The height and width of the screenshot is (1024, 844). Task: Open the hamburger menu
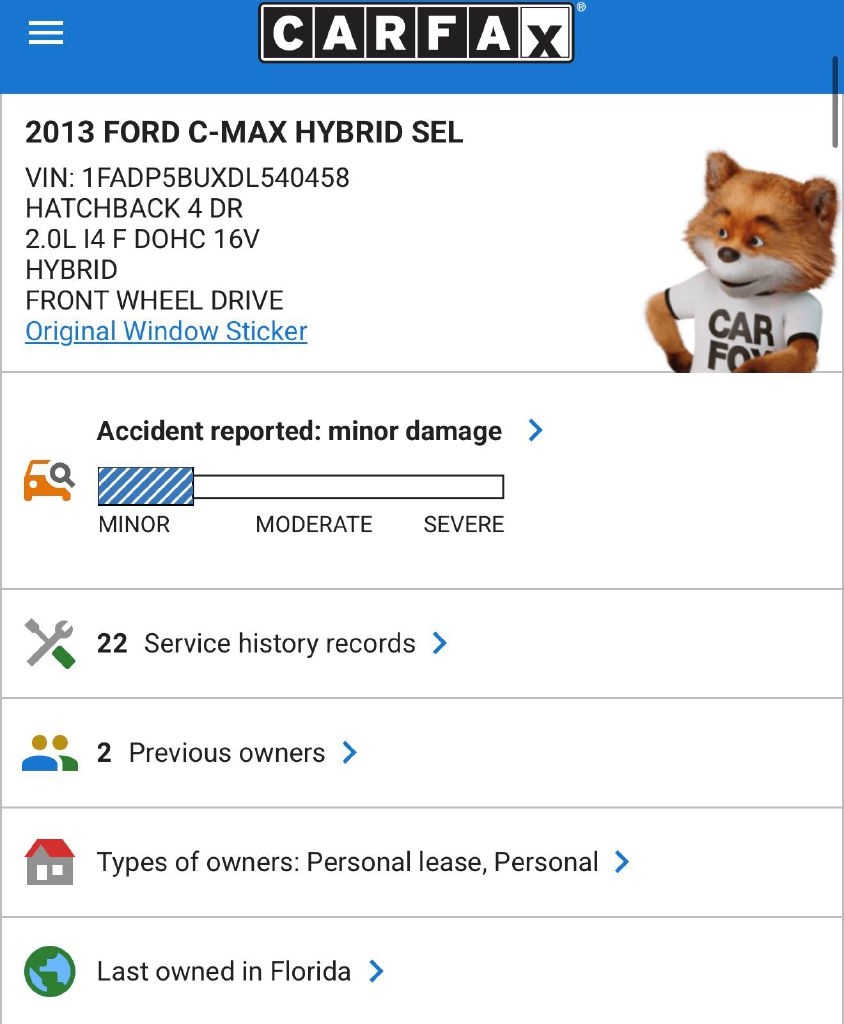46,33
